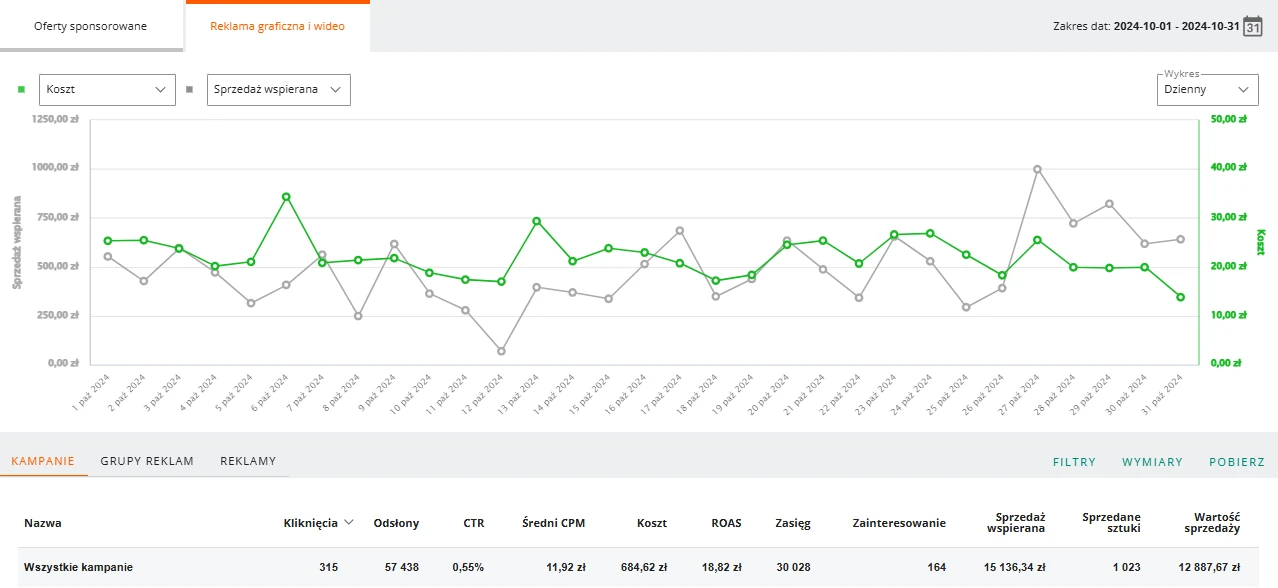Click POBIERZ to download data

1237,462
